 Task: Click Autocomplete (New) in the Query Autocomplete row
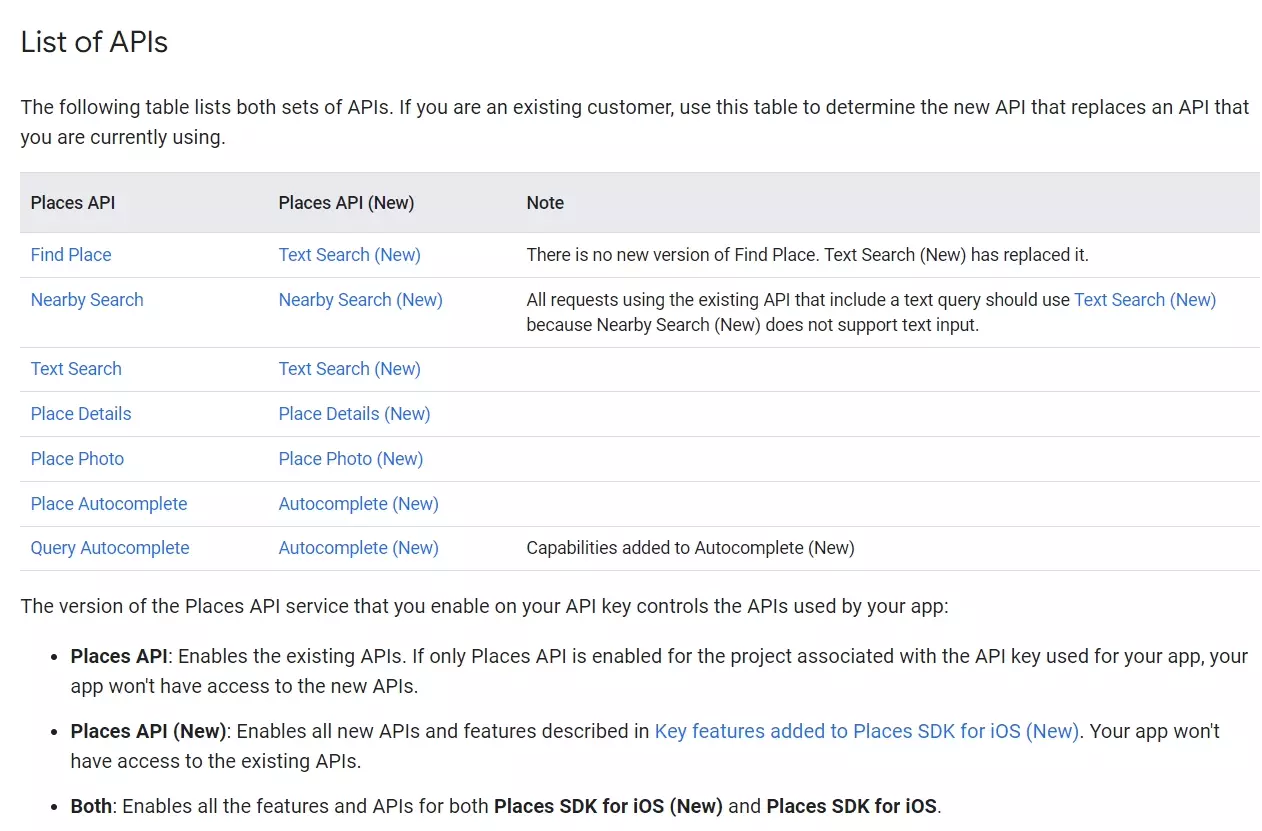(358, 548)
